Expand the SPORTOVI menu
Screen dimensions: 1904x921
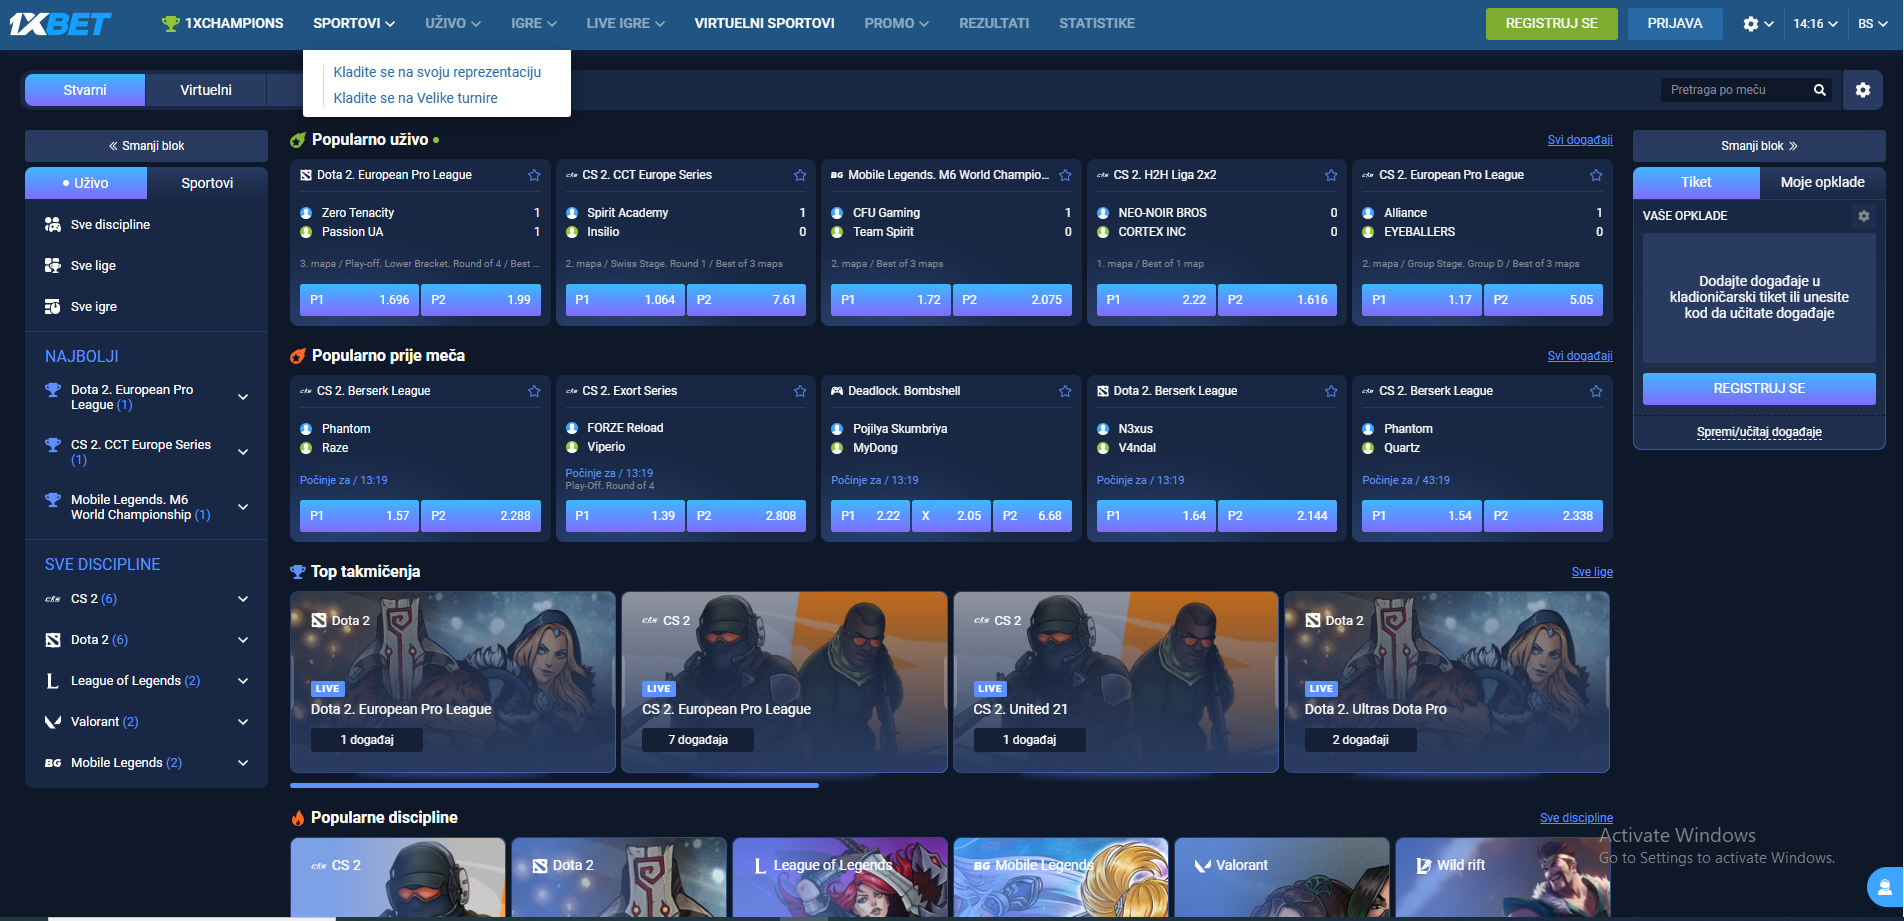[x=354, y=23]
